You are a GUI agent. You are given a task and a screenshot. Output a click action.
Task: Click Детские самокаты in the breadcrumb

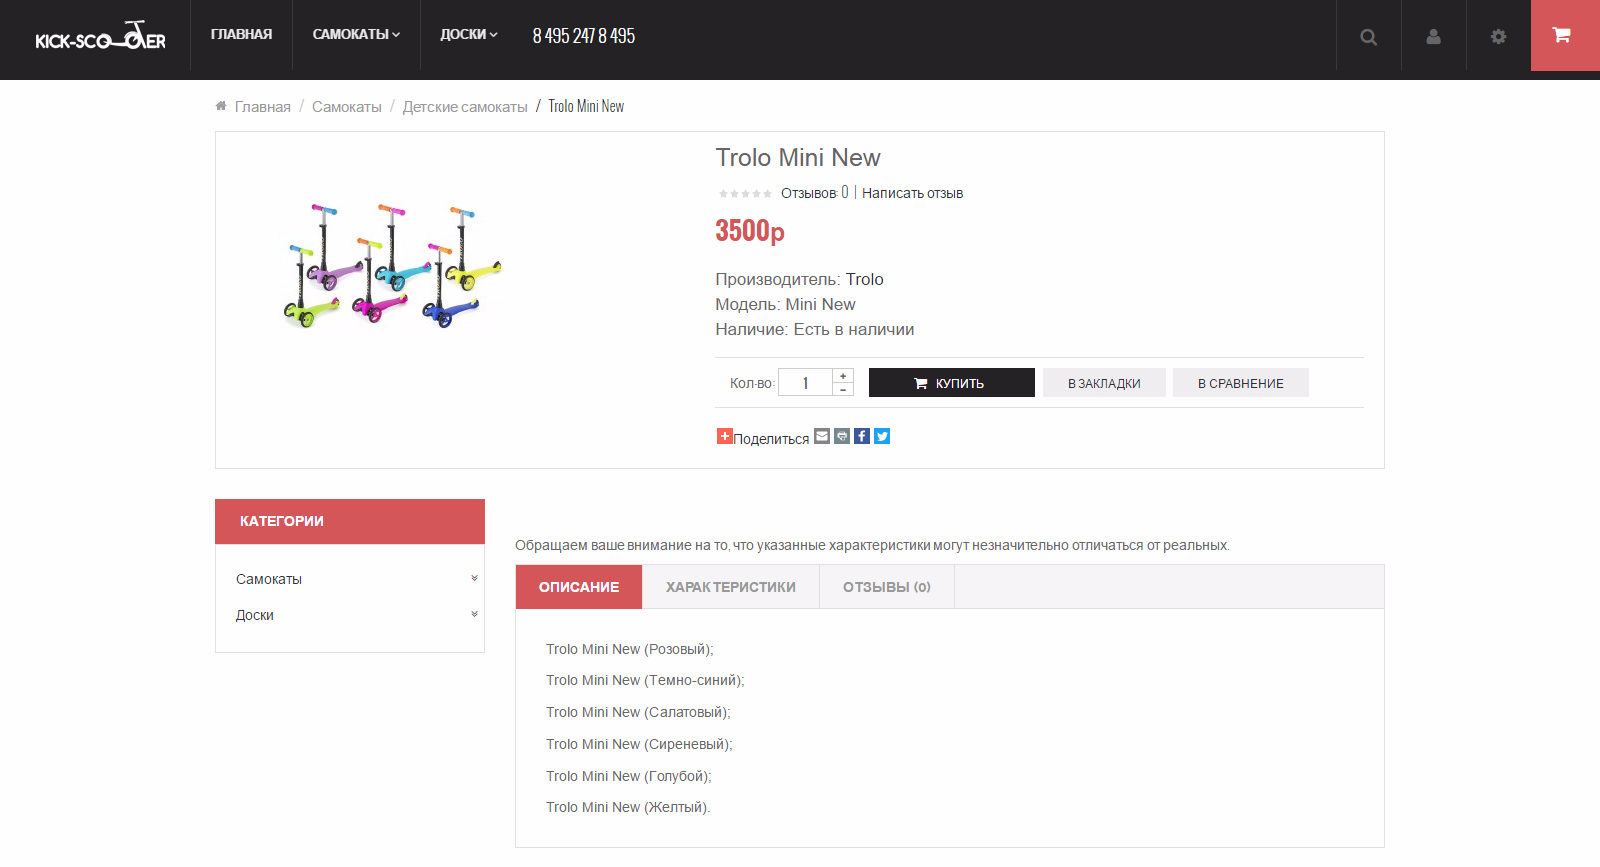465,107
